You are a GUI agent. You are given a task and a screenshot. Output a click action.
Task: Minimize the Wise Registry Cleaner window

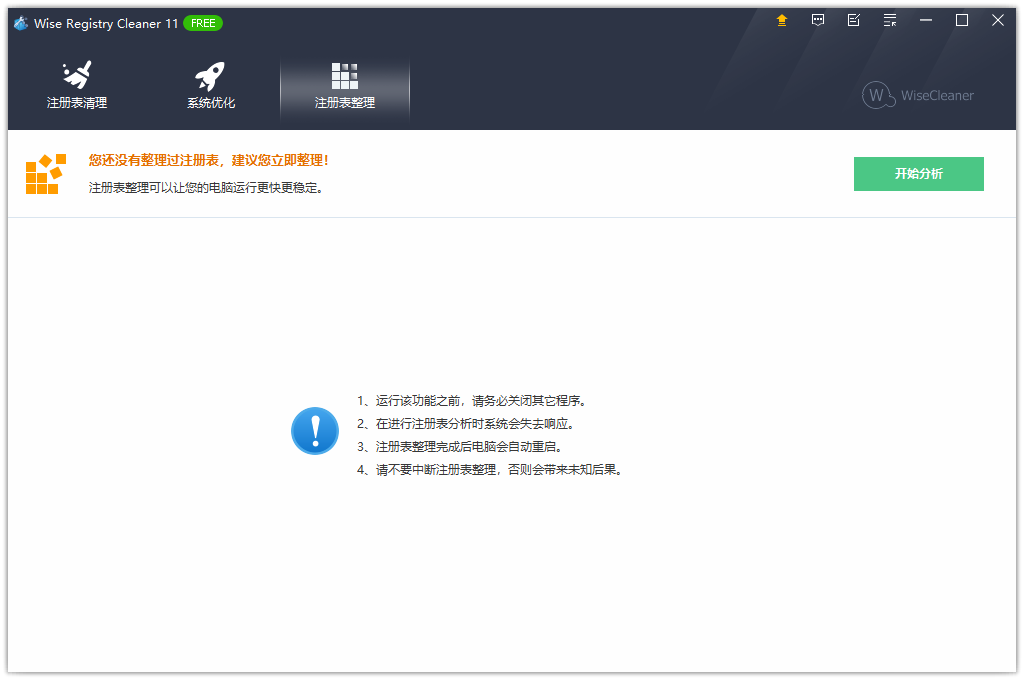[x=925, y=21]
